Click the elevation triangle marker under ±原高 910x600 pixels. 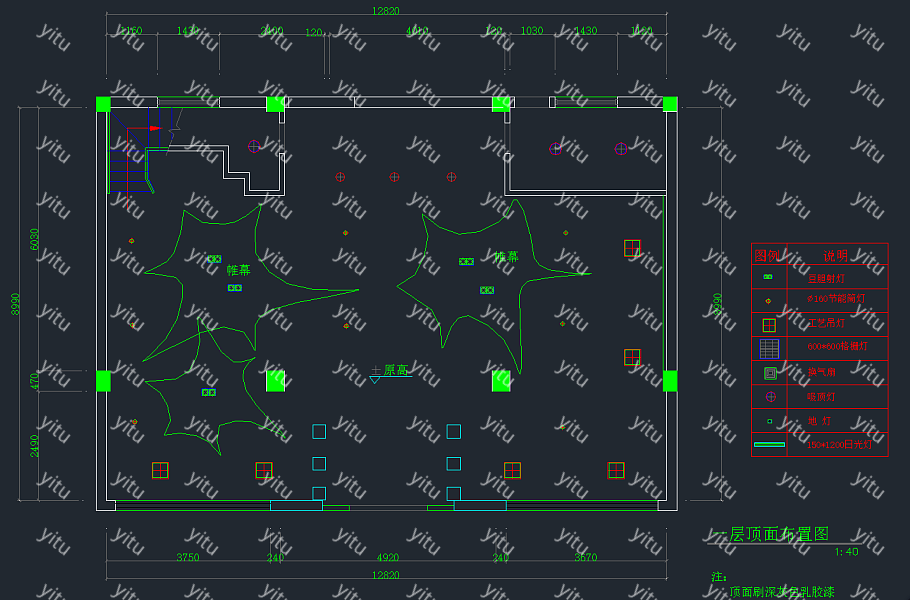pyautogui.click(x=375, y=380)
